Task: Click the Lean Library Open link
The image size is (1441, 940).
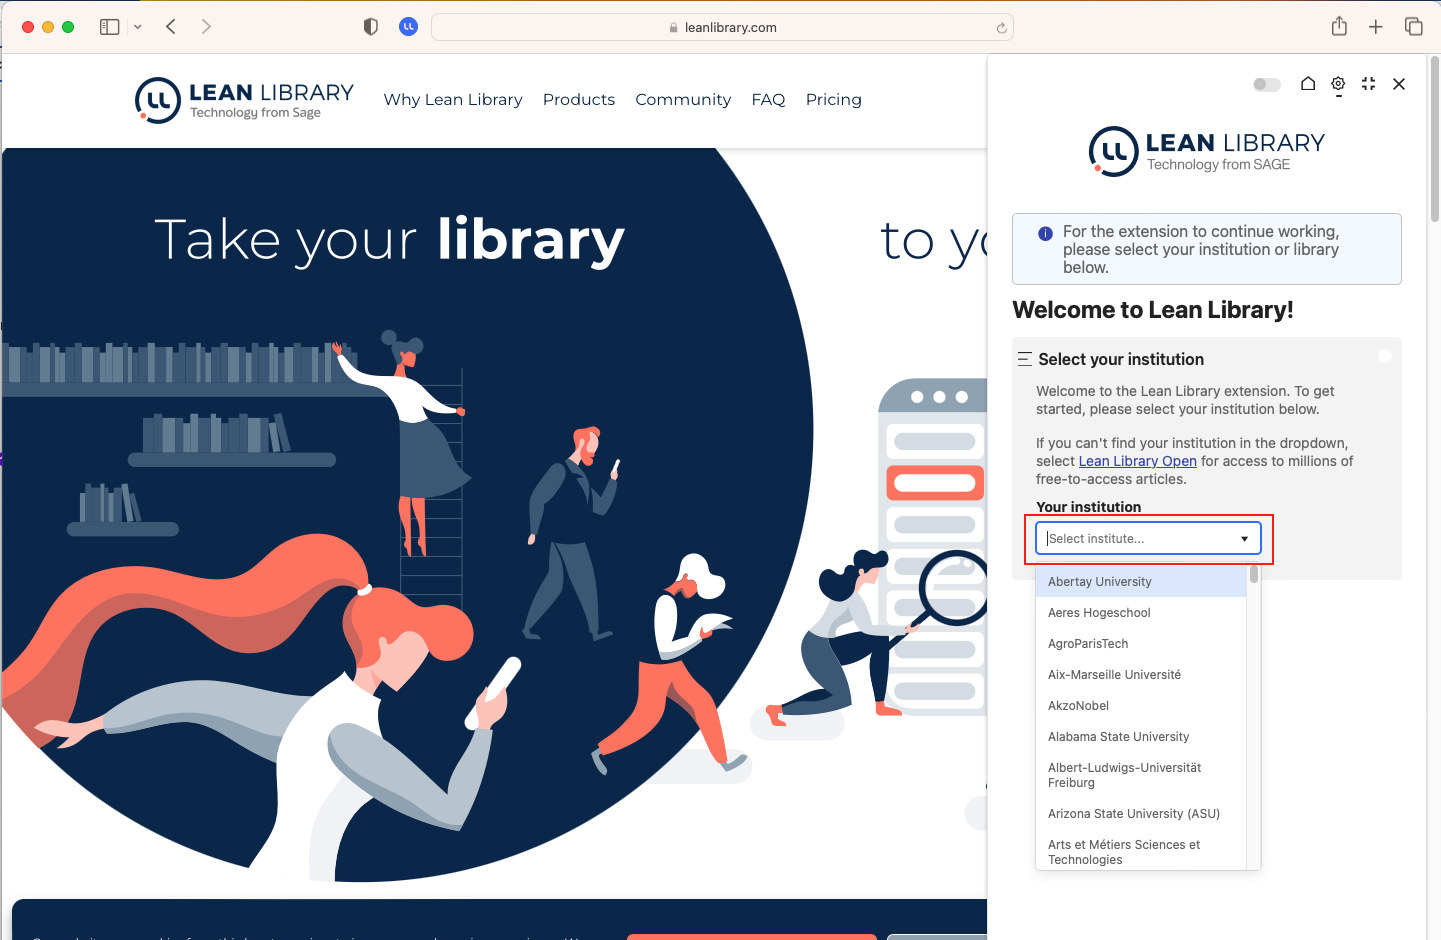Action: 1137,461
